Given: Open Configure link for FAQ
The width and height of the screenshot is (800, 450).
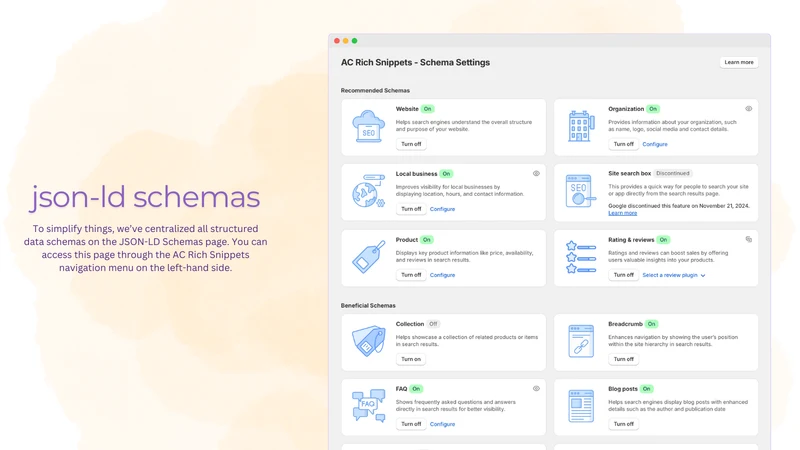Looking at the screenshot, I should (x=442, y=424).
